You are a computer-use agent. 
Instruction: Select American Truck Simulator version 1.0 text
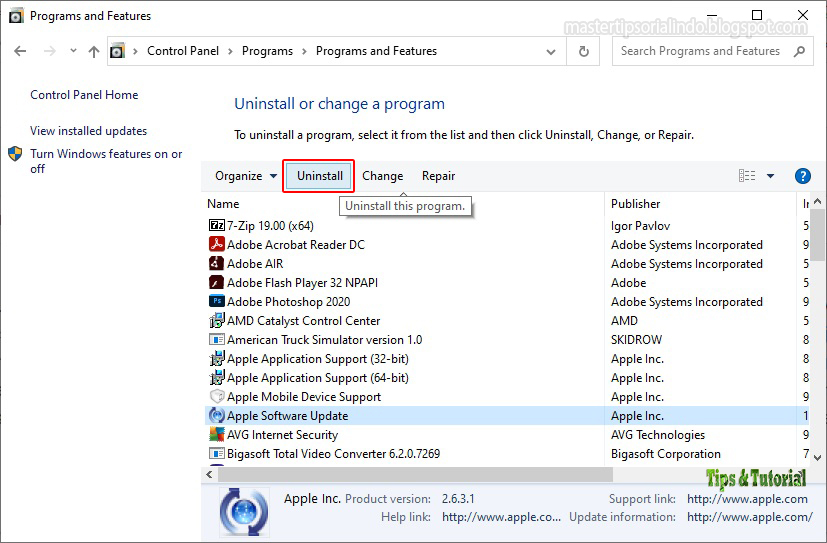324,340
